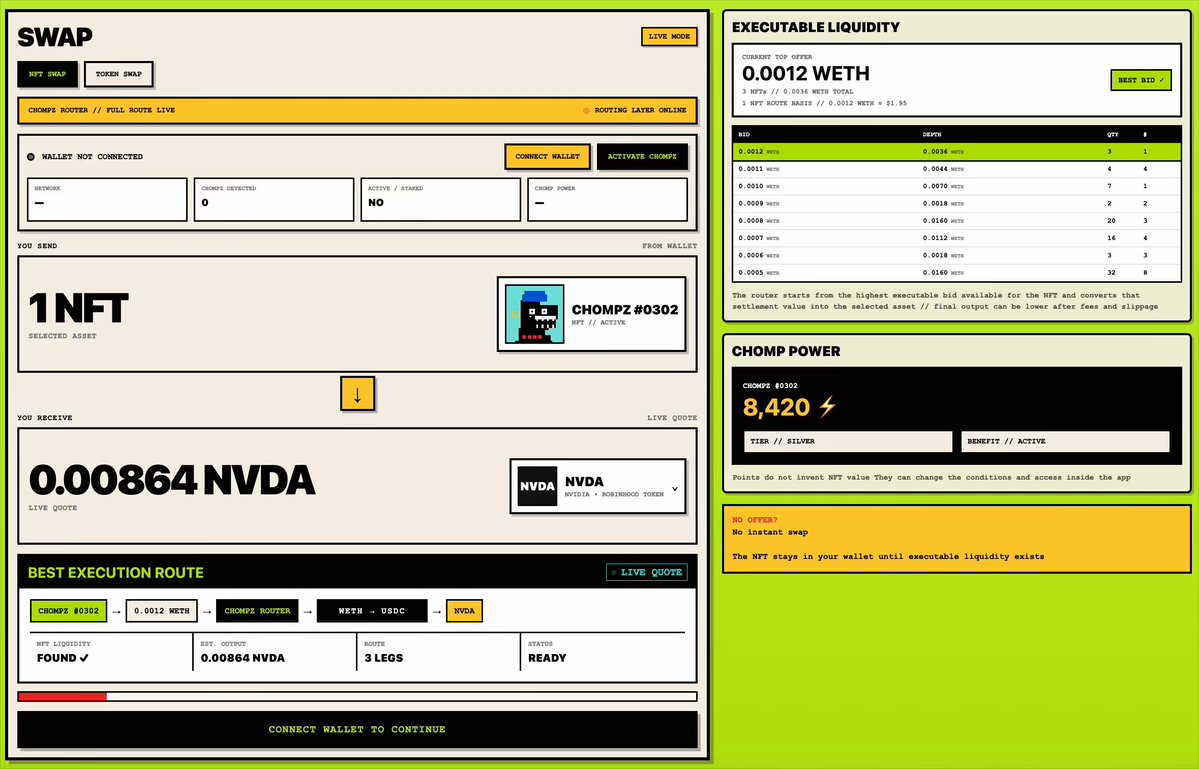Select the 0.0012 WETH bid row
Image resolution: width=1199 pixels, height=769 pixels.
point(957,151)
